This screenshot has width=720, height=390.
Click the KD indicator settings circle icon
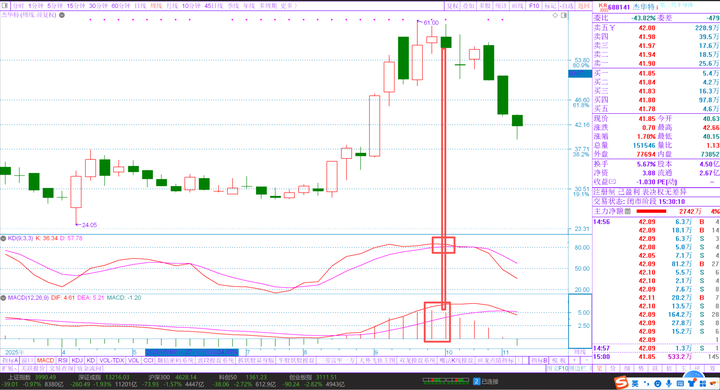3,238
